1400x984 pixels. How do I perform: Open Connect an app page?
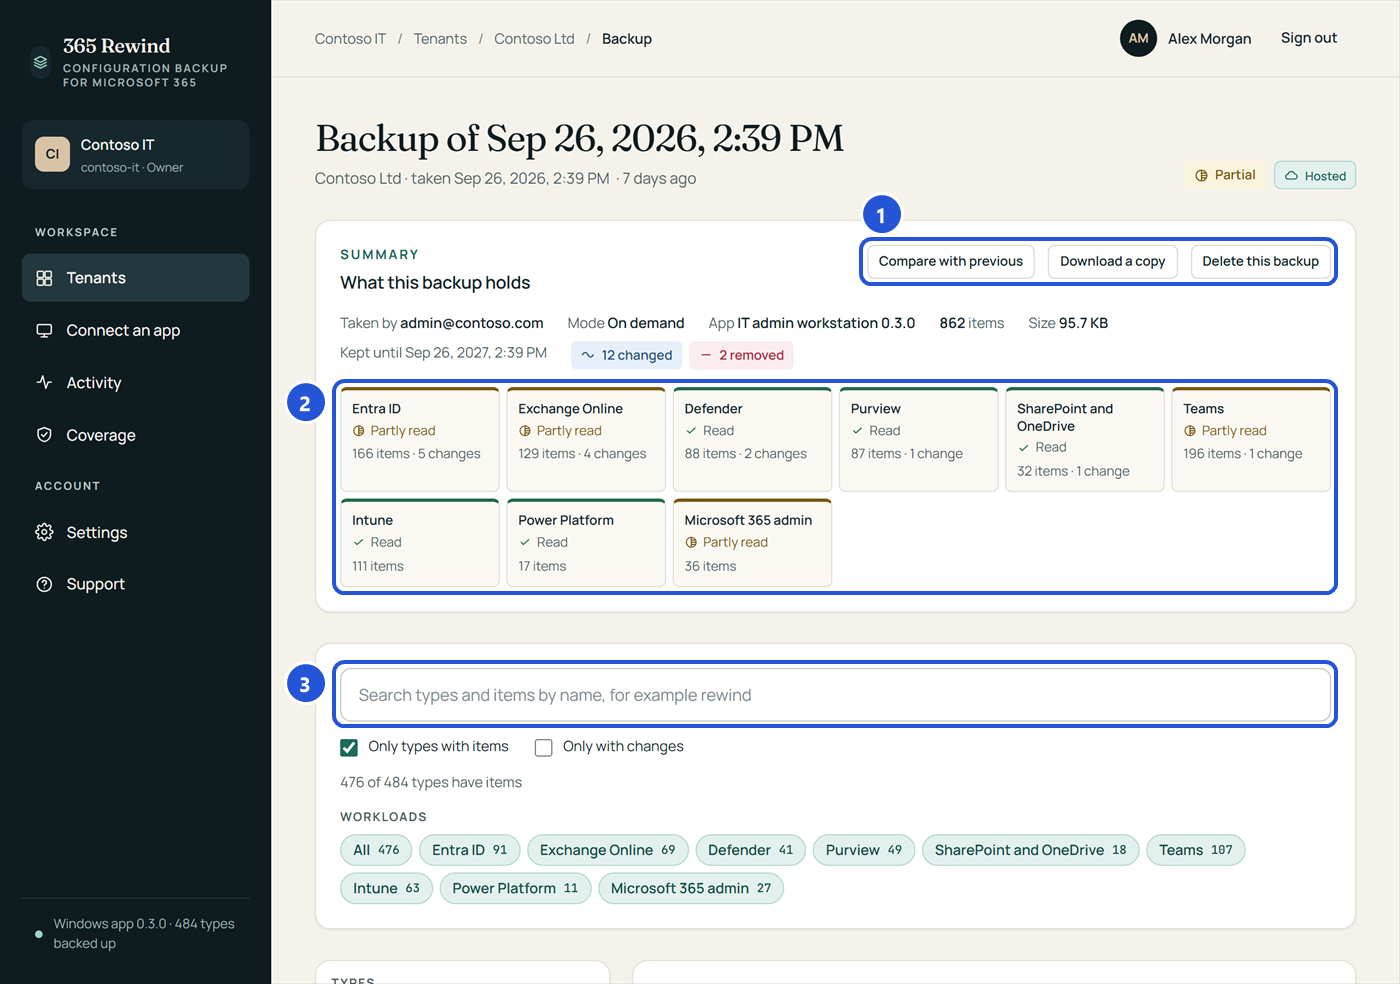[x=135, y=330]
